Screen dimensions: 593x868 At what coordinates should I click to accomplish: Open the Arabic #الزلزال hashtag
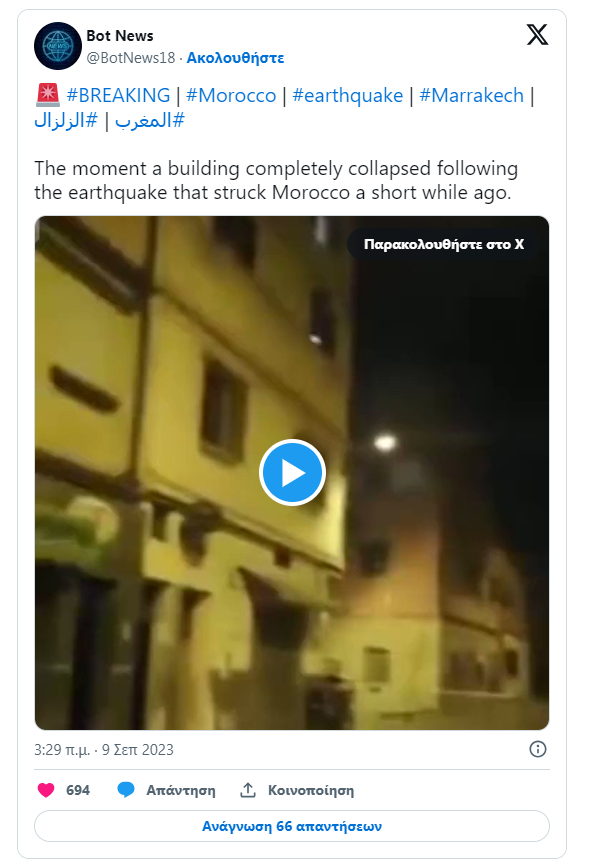[66, 120]
